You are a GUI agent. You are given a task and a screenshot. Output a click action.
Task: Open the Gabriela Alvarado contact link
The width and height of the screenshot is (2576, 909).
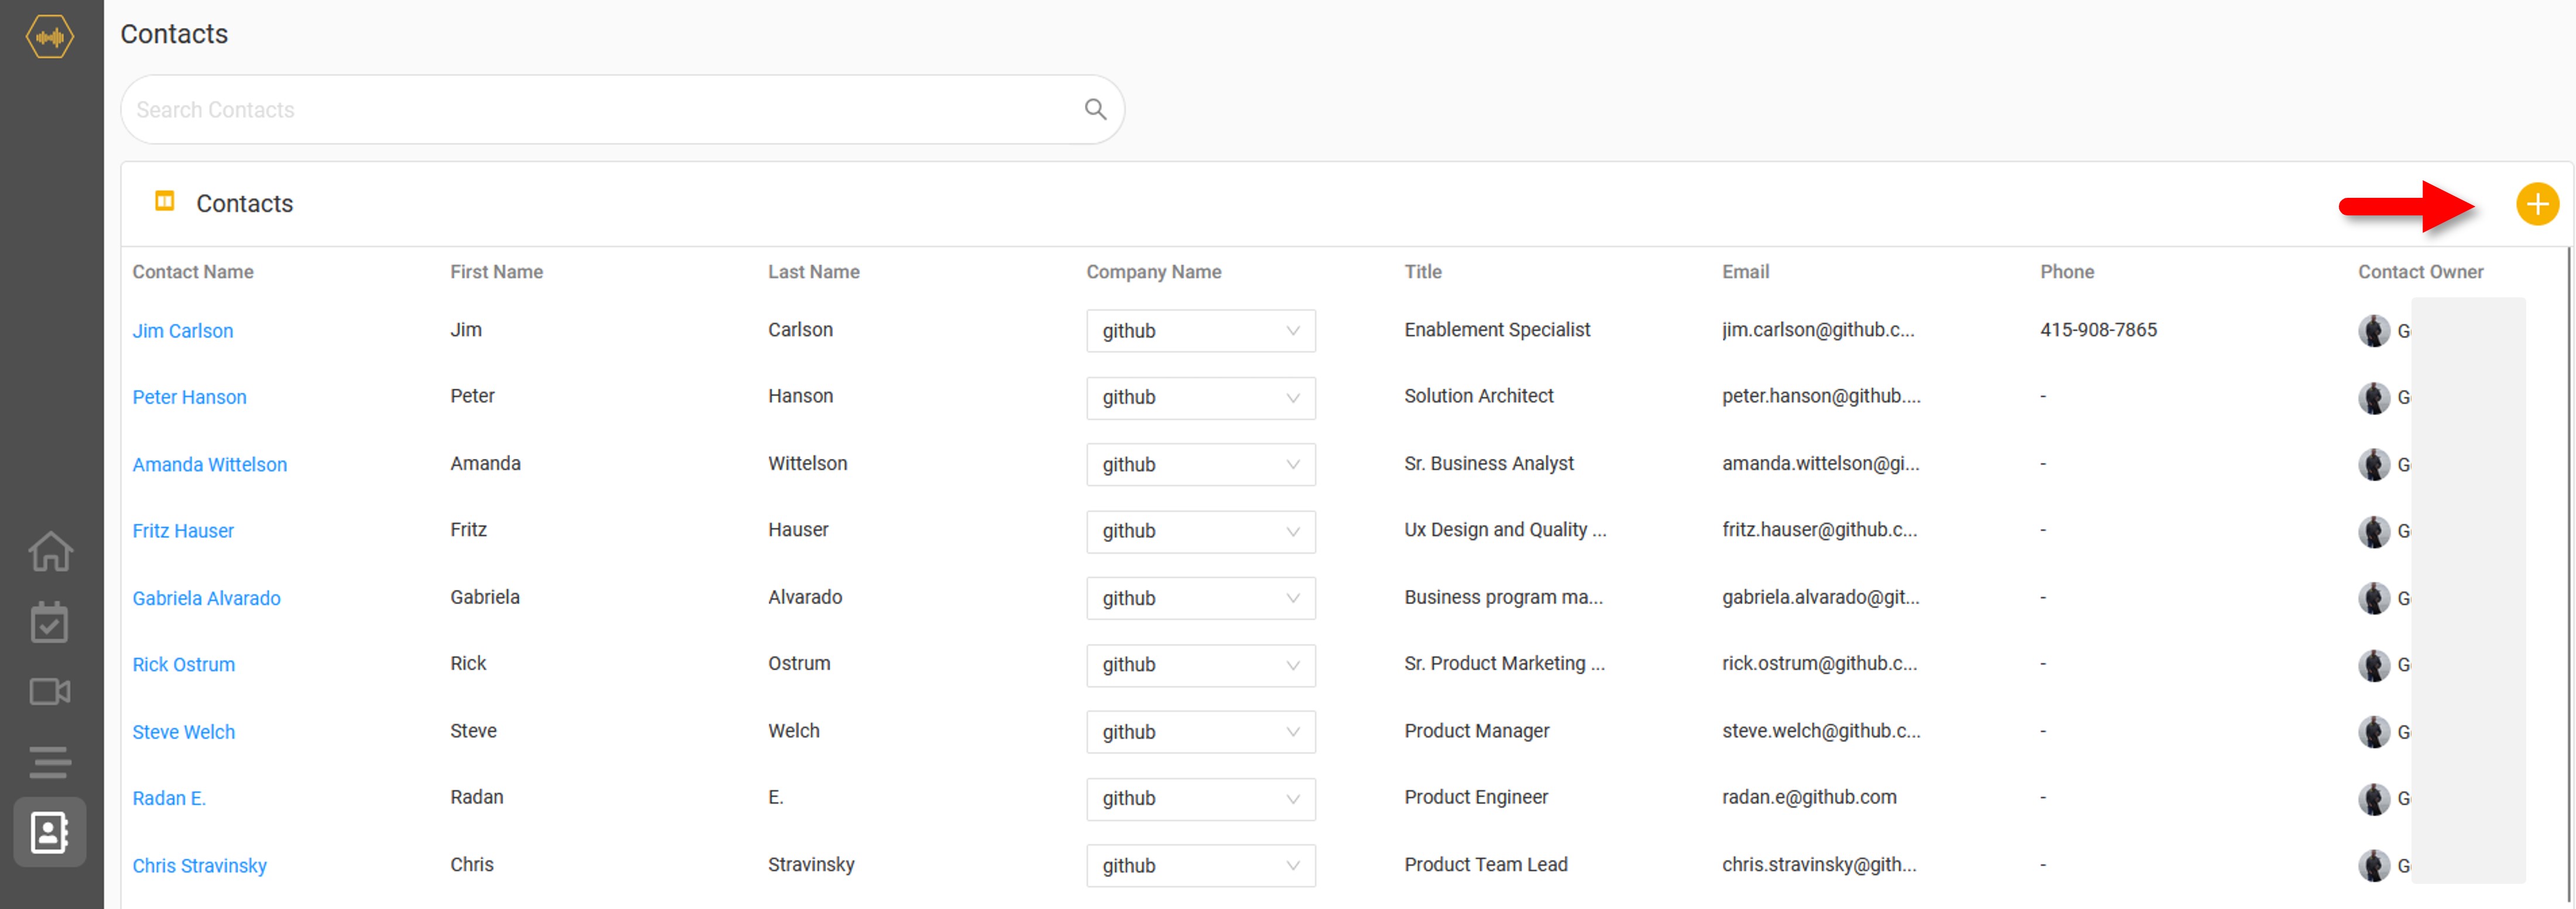coord(206,598)
